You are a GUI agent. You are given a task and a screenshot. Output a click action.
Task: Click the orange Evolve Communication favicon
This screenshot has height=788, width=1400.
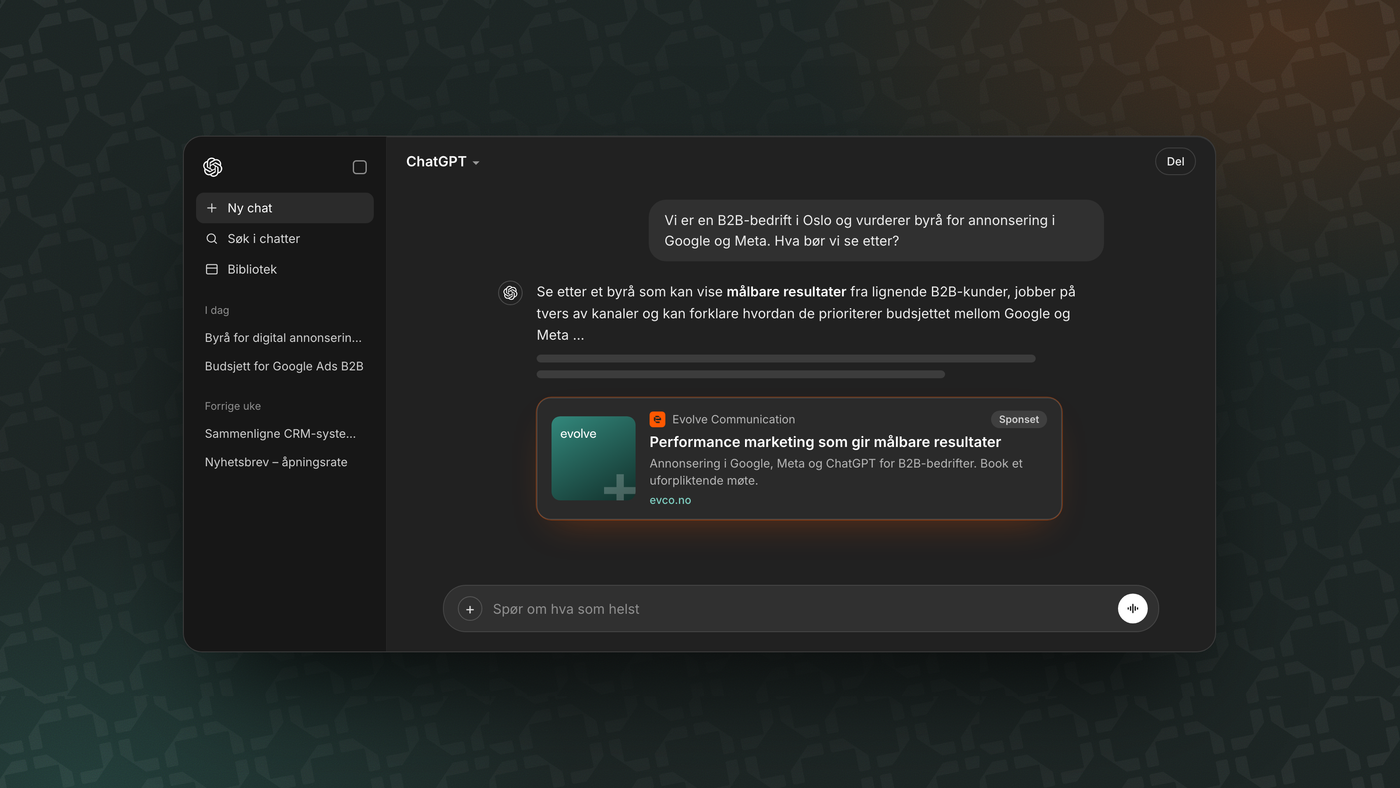pyautogui.click(x=657, y=419)
